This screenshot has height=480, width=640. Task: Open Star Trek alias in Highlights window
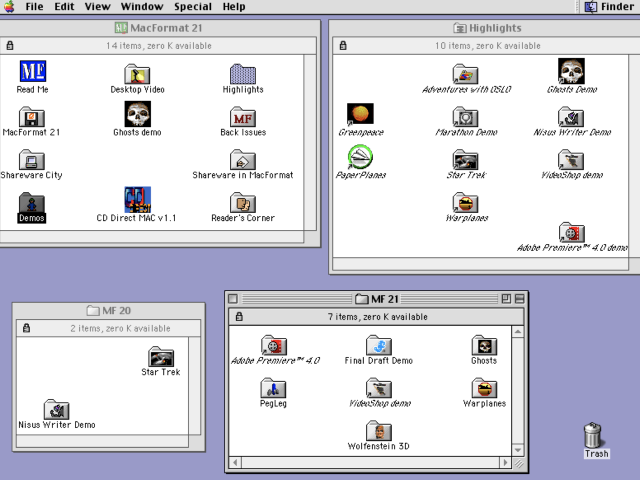pos(465,160)
